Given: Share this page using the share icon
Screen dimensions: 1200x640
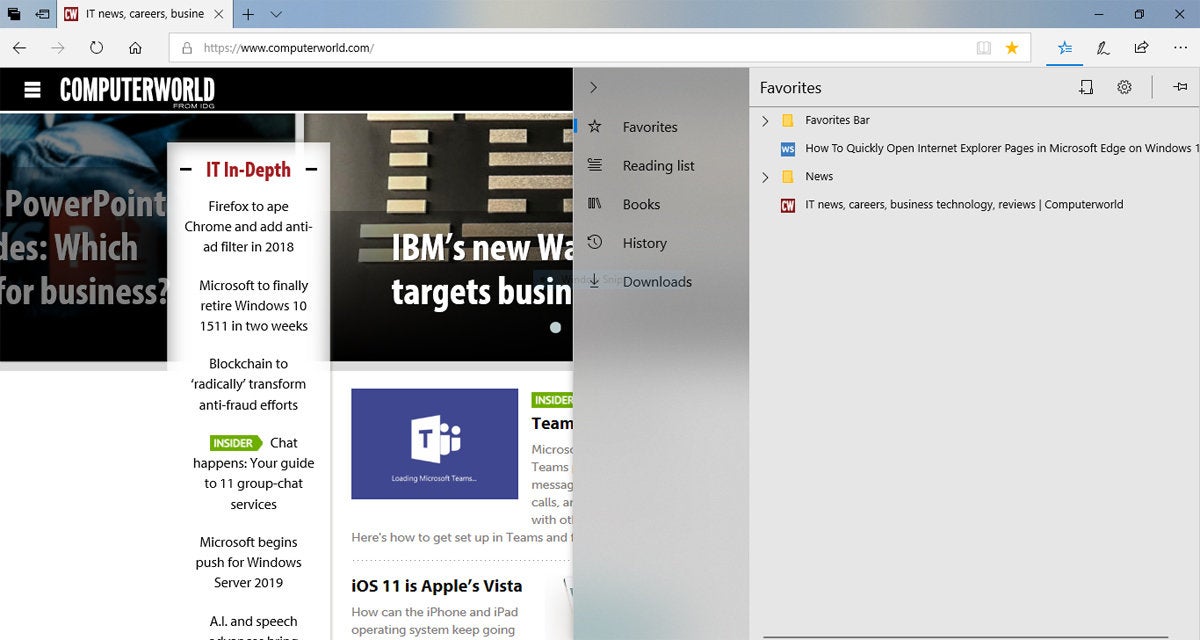Looking at the screenshot, I should (1141, 47).
